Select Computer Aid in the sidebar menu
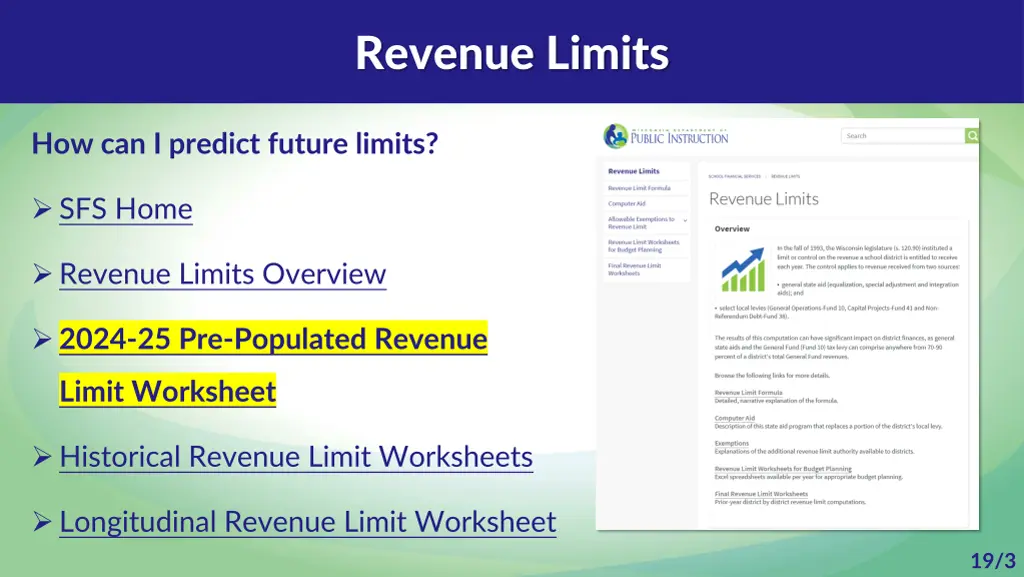 (x=626, y=204)
